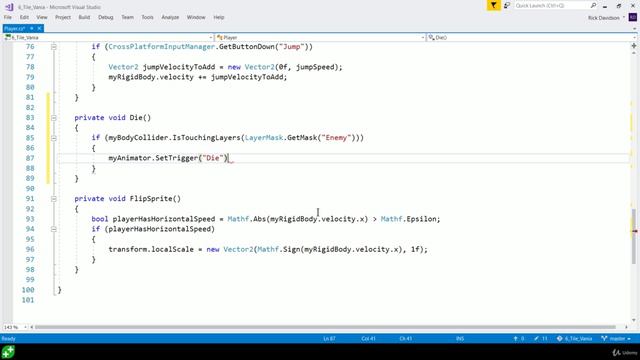The width and height of the screenshot is (640, 360).
Task: Open the Team menu
Action: tap(127, 17)
